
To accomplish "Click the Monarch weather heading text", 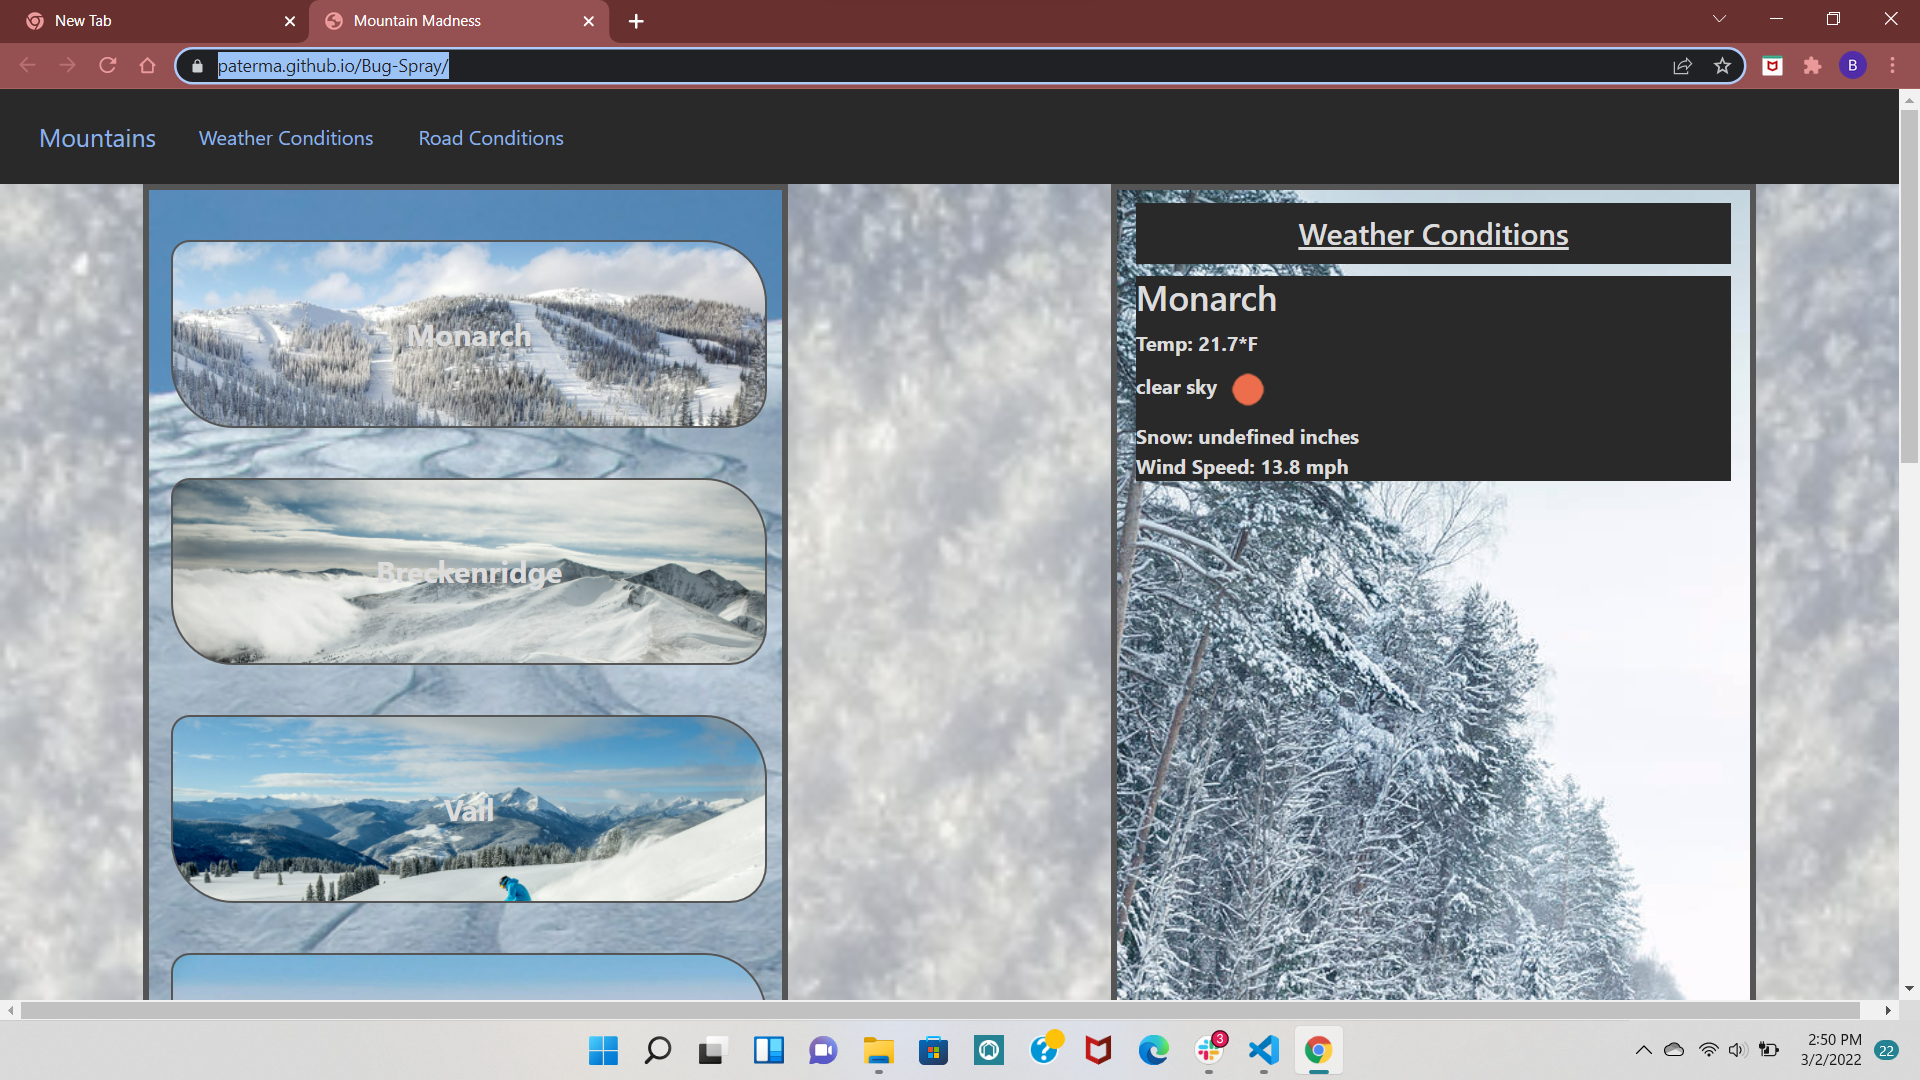I will tap(1206, 299).
